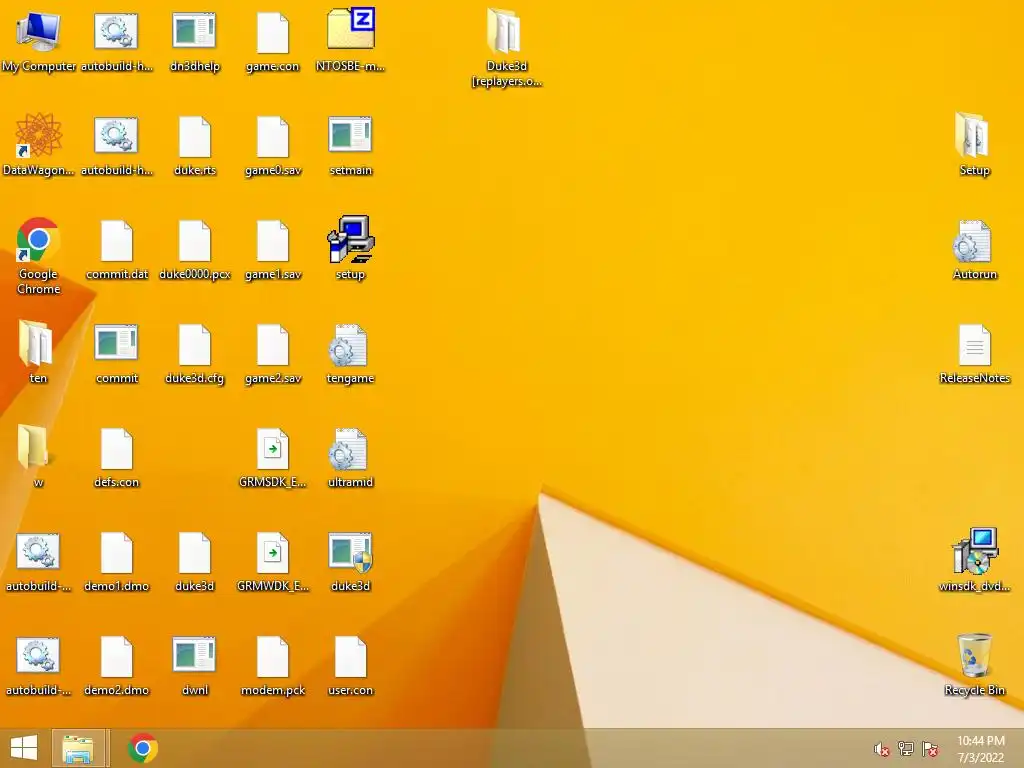The height and width of the screenshot is (768, 1024).
Task: Launch Chrome from the taskbar
Action: (x=142, y=748)
